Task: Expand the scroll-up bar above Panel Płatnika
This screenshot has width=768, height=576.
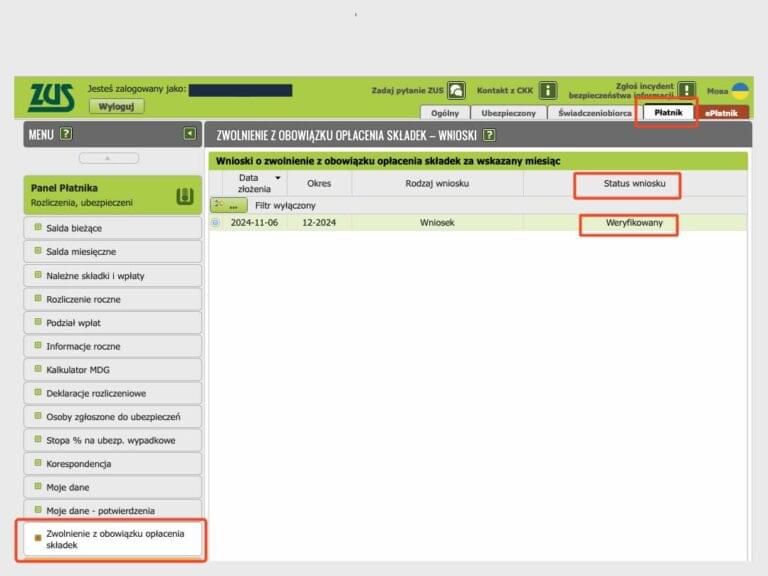Action: (108, 158)
